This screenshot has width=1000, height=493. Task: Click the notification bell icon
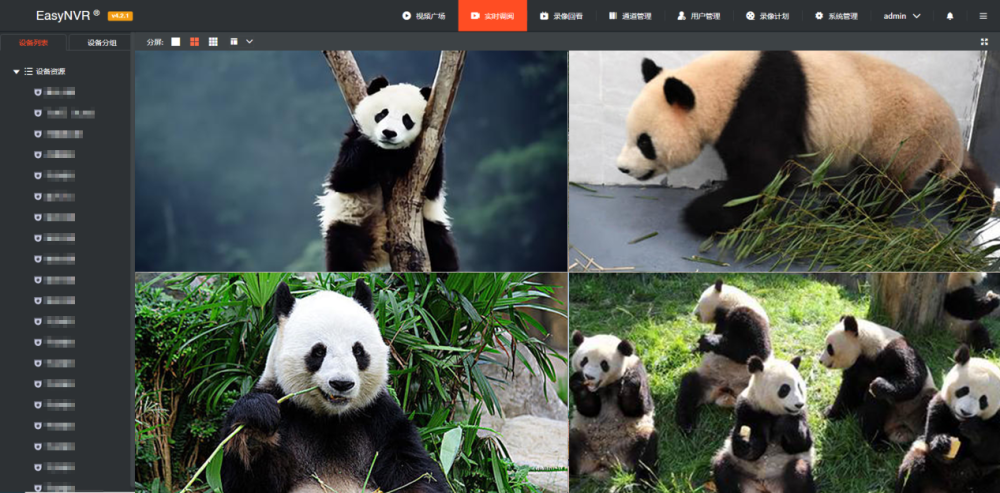(950, 16)
